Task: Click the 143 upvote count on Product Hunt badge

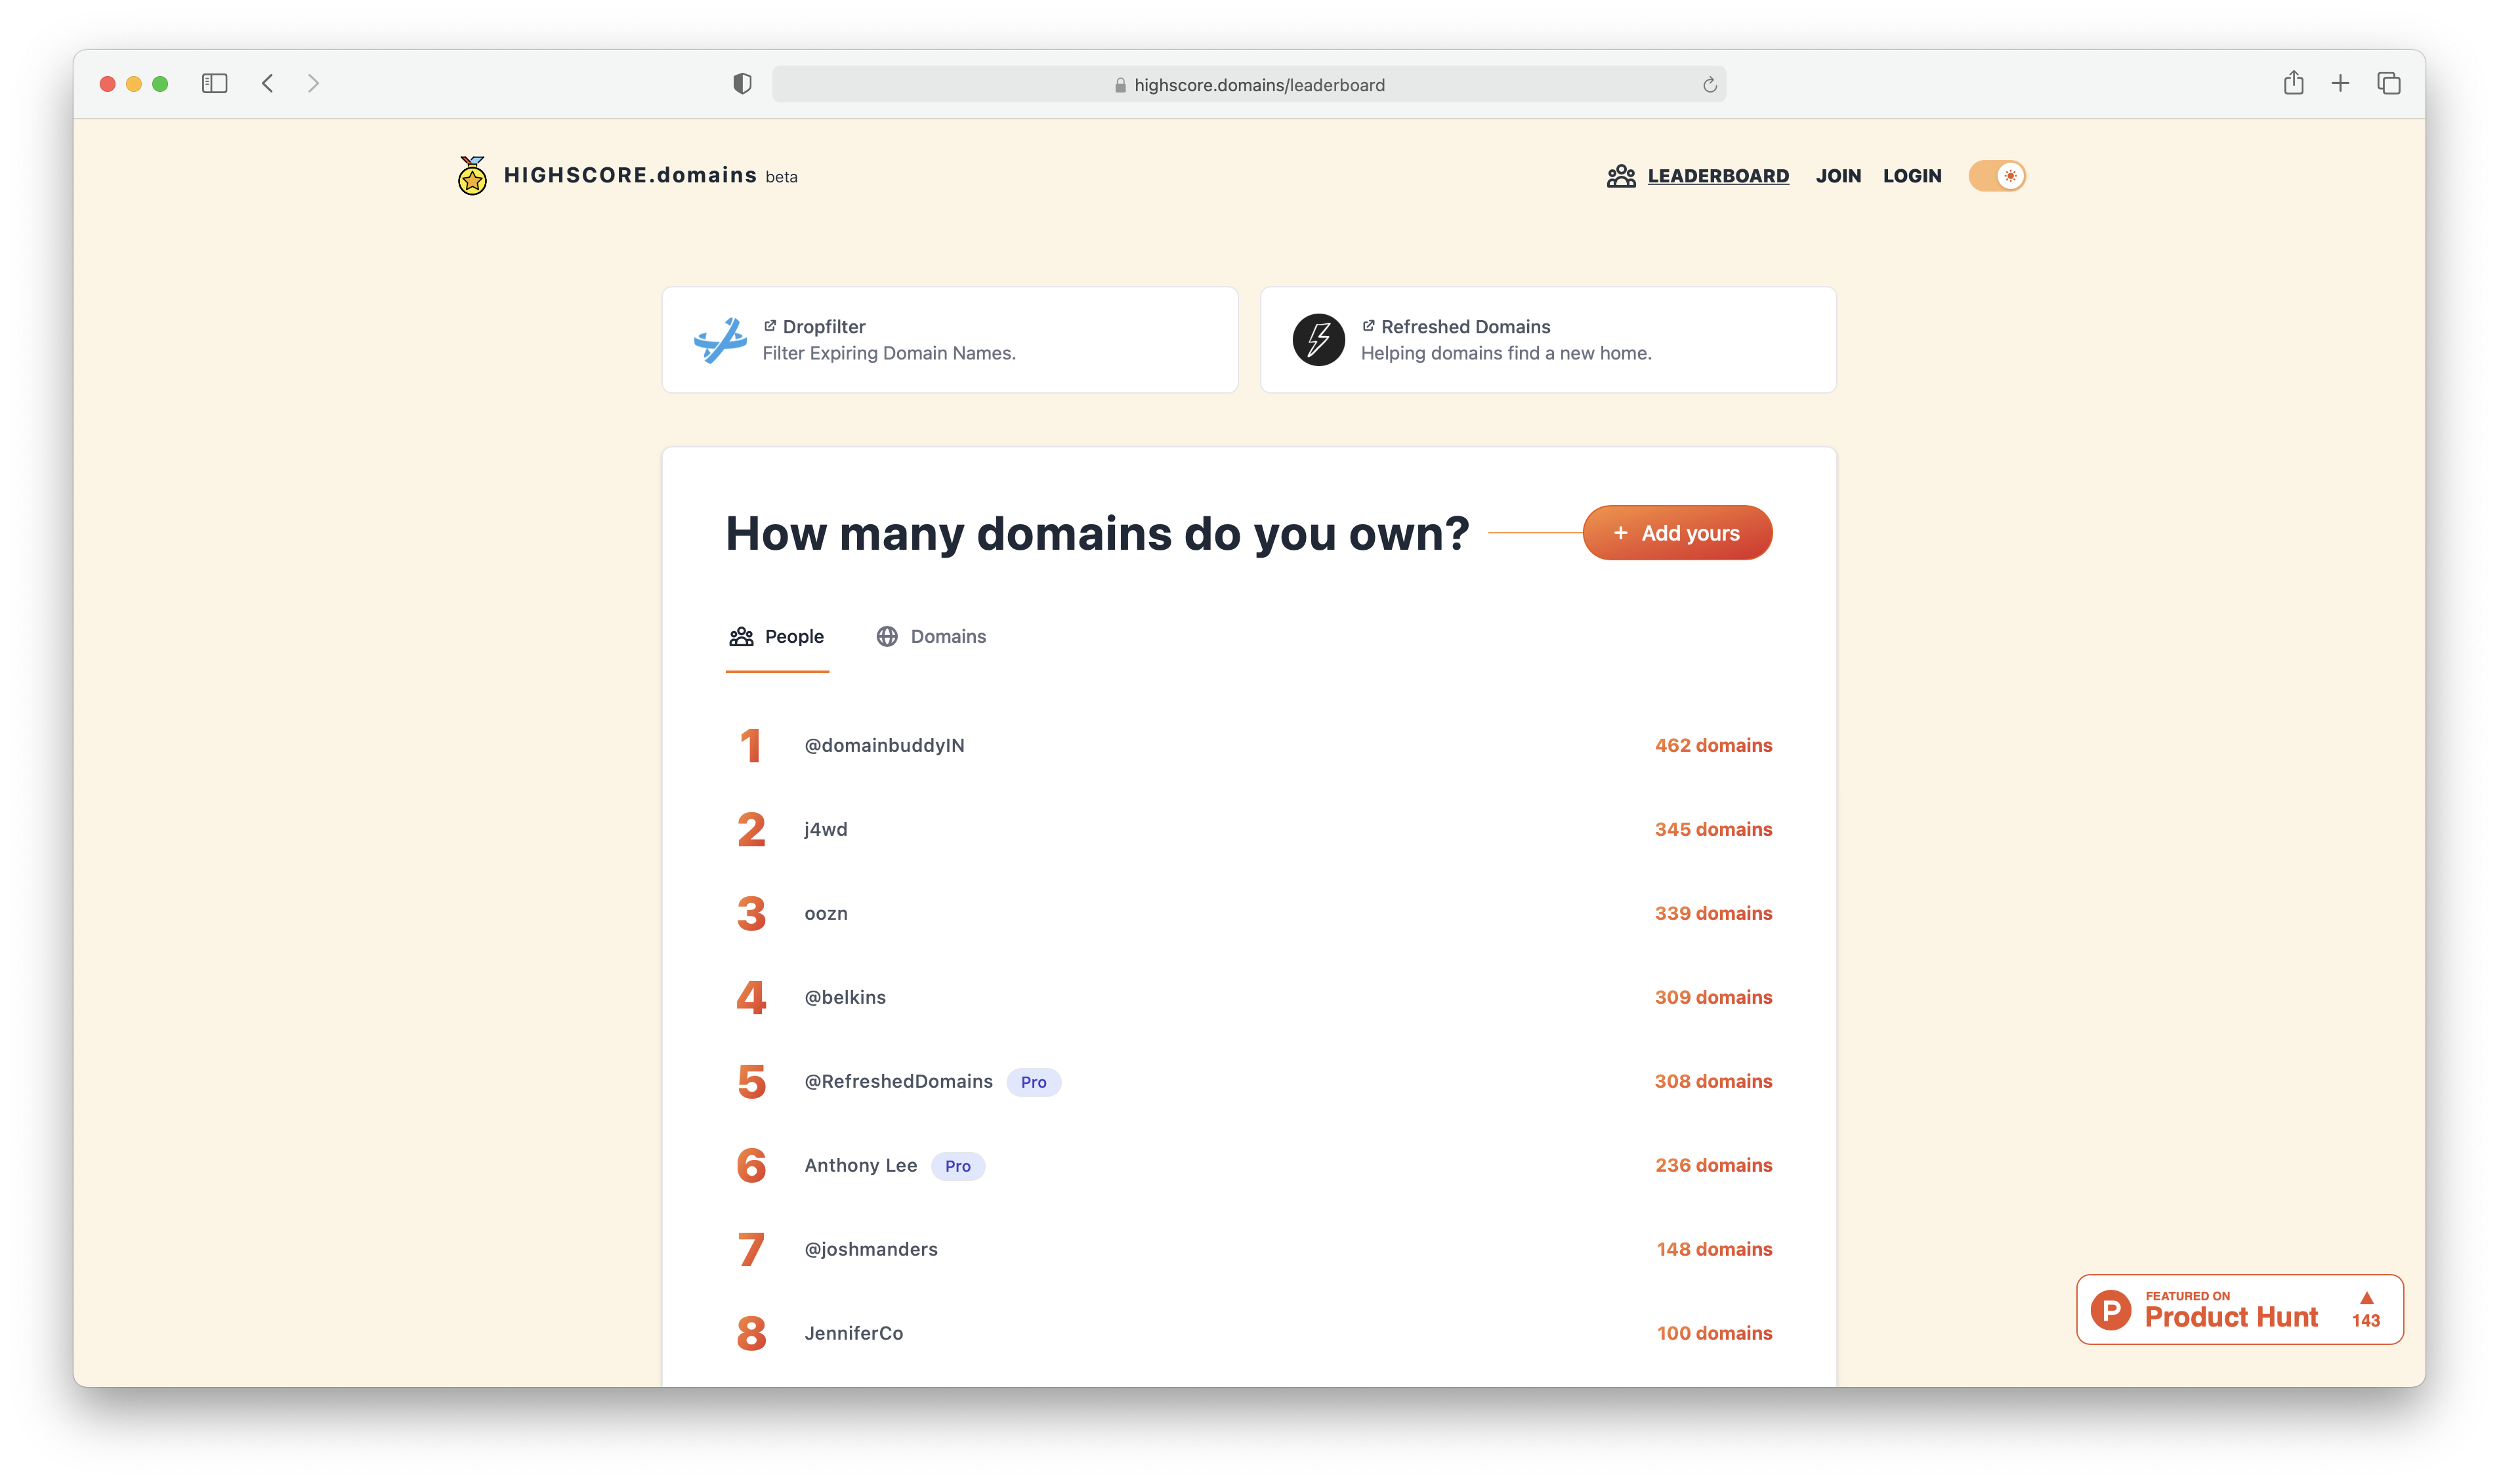Action: pos(2366,1321)
